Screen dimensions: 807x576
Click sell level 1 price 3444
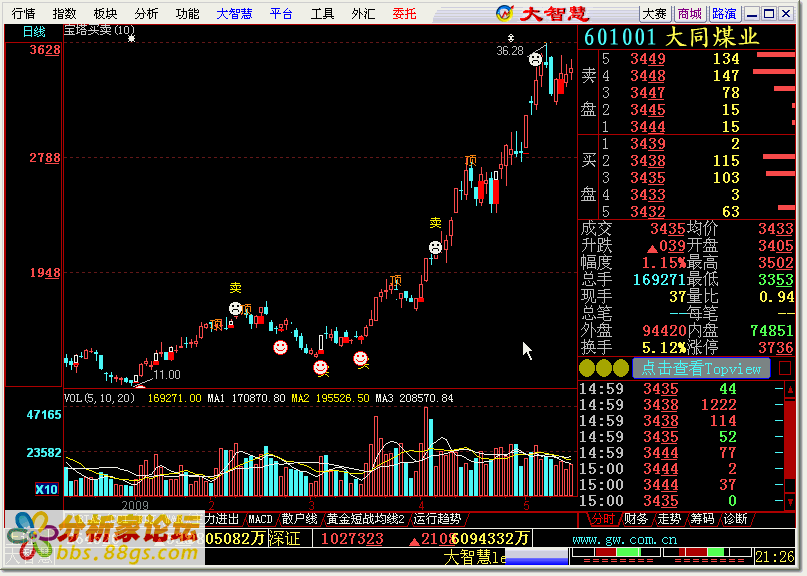[x=647, y=127]
